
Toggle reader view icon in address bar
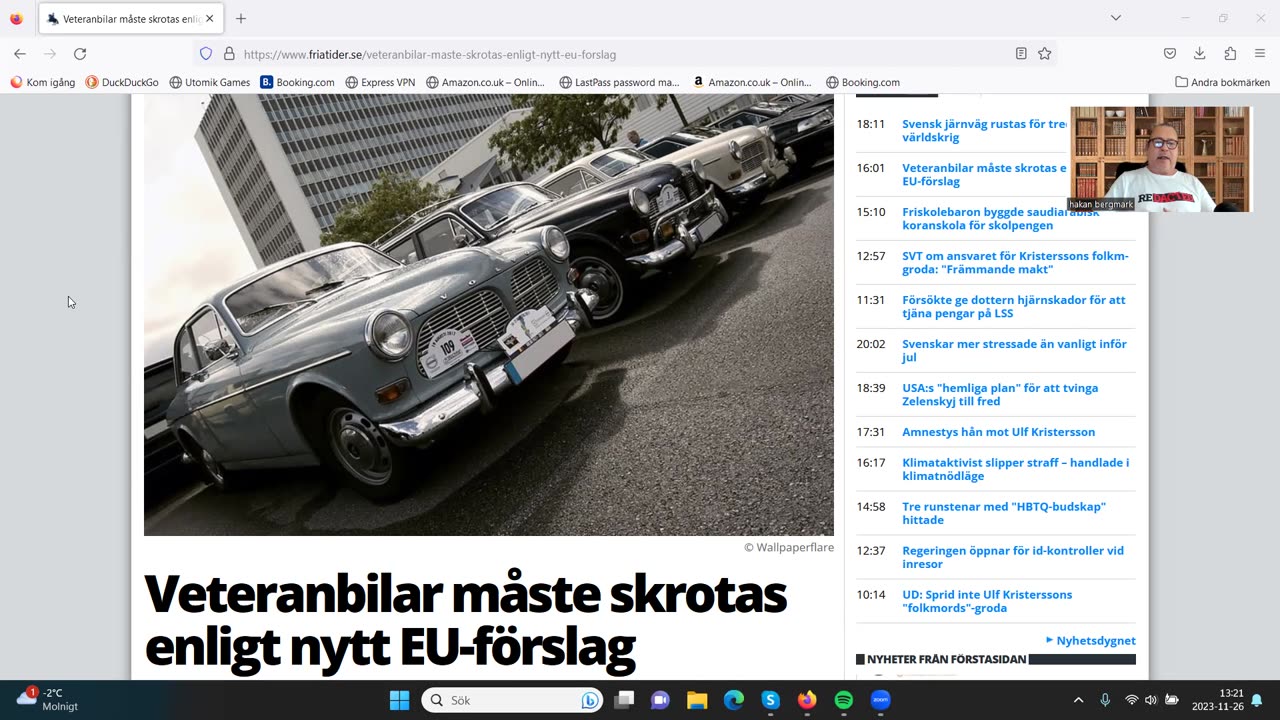(1021, 54)
